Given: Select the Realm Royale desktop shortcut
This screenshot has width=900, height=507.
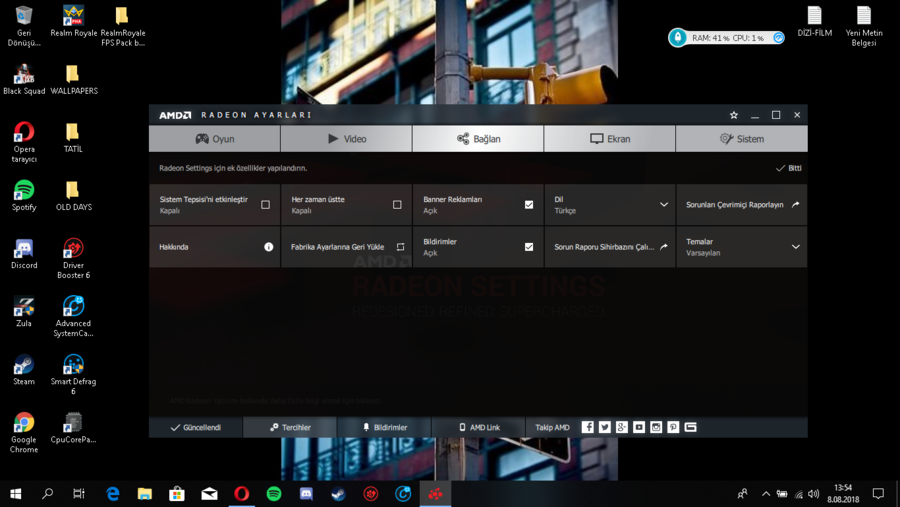Looking at the screenshot, I should (73, 21).
